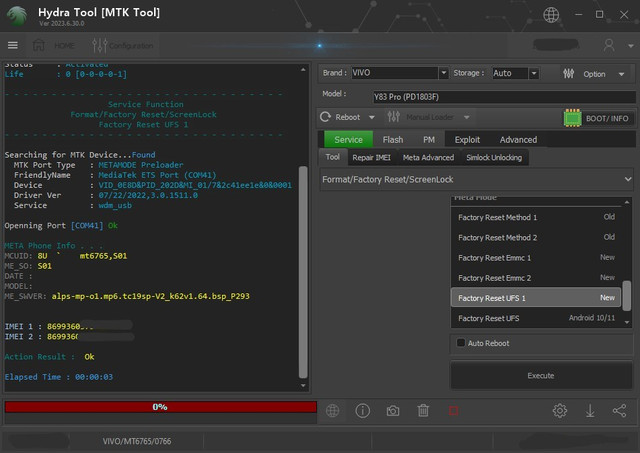This screenshot has width=640, height=453.
Task: Select Factory Reset Method 1
Action: click(536, 218)
